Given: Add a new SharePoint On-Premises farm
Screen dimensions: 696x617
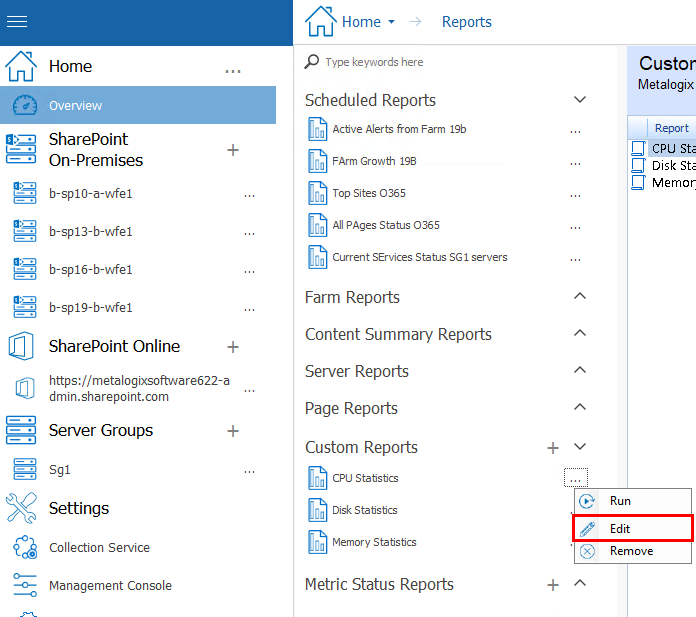Looking at the screenshot, I should pyautogui.click(x=233, y=150).
